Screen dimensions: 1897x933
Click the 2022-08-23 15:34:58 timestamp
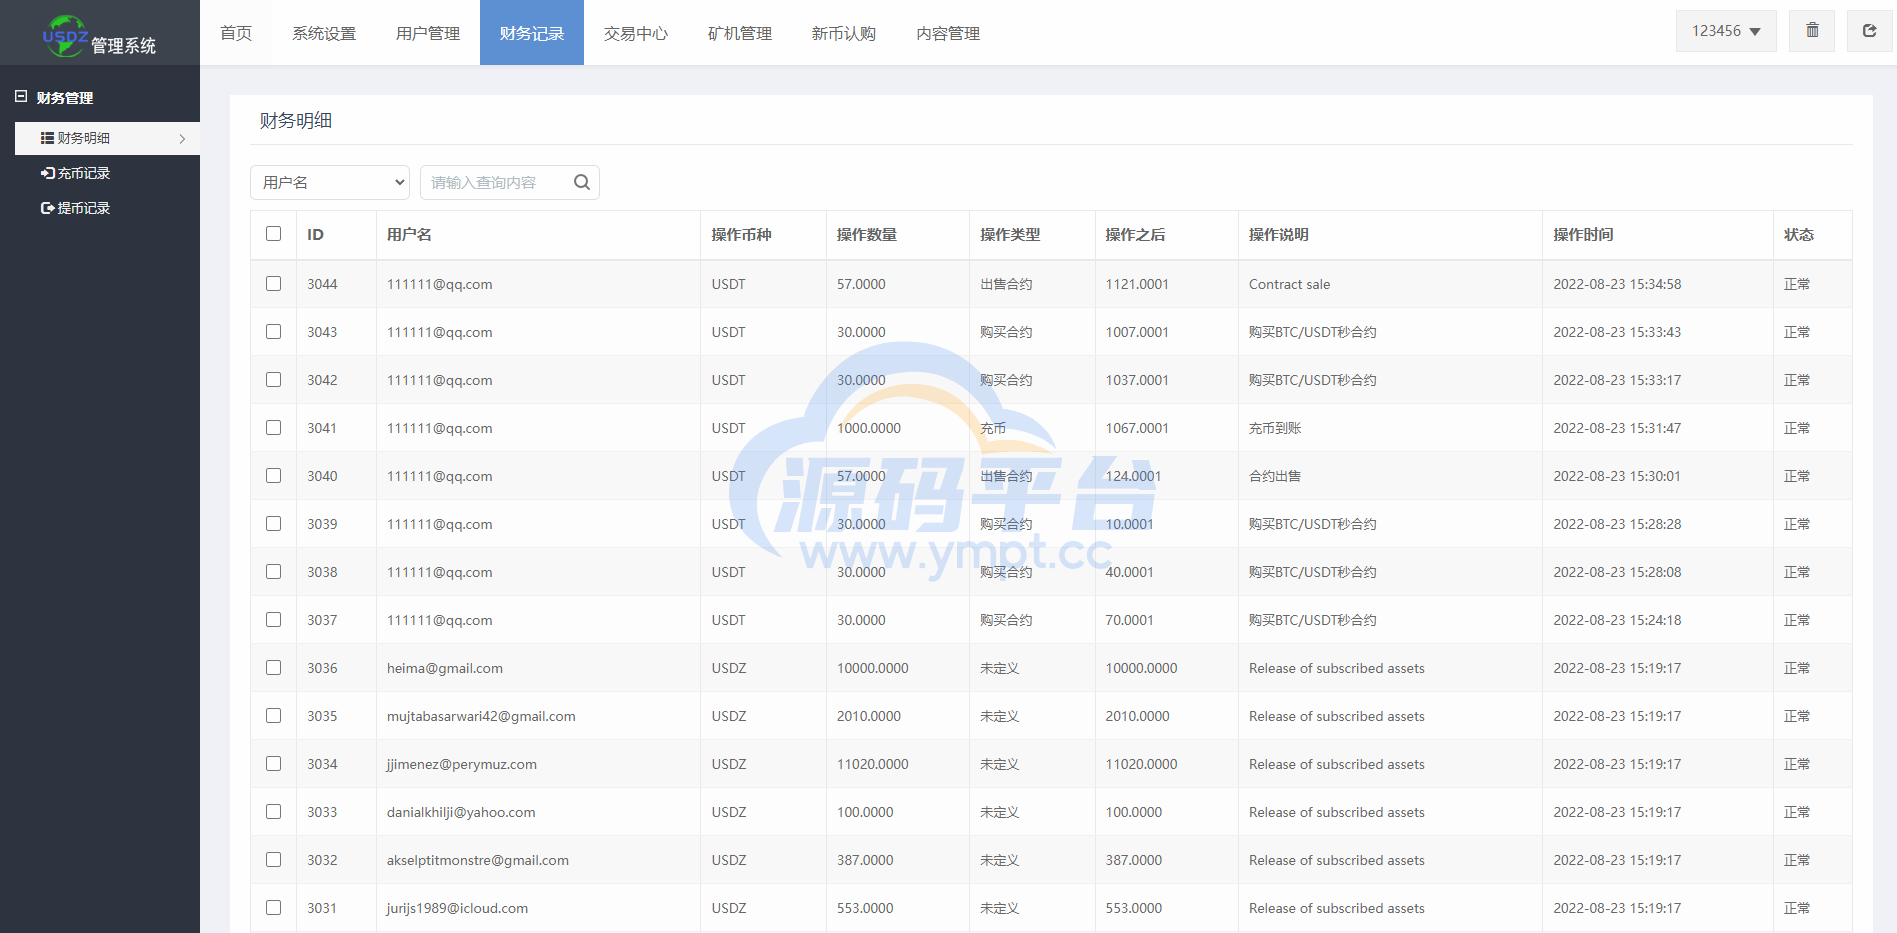coord(1617,284)
